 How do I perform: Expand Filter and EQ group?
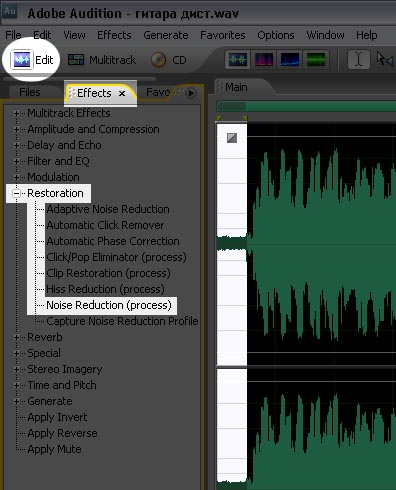(16, 161)
